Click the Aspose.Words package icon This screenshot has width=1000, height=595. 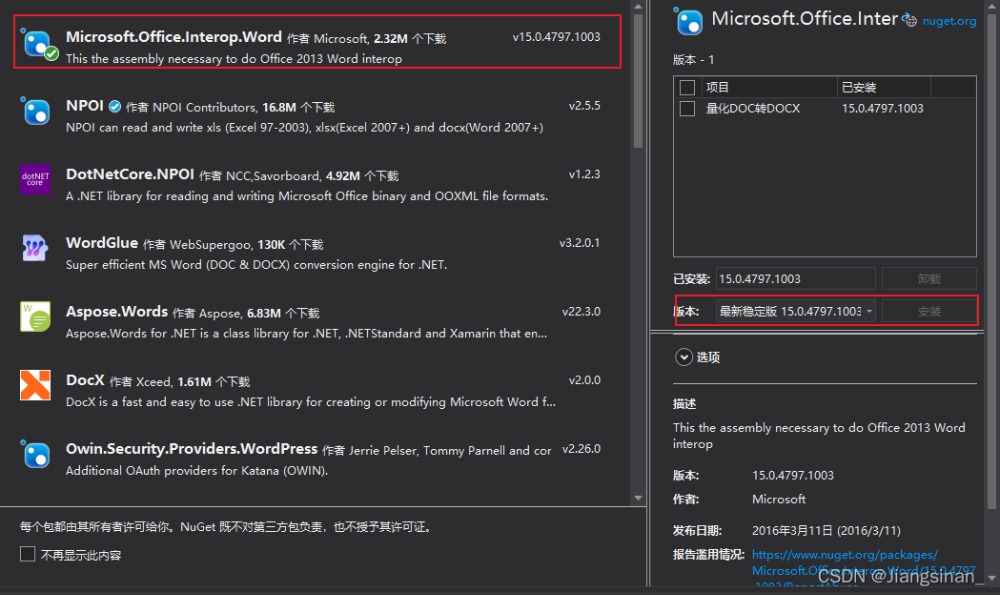pyautogui.click(x=36, y=317)
